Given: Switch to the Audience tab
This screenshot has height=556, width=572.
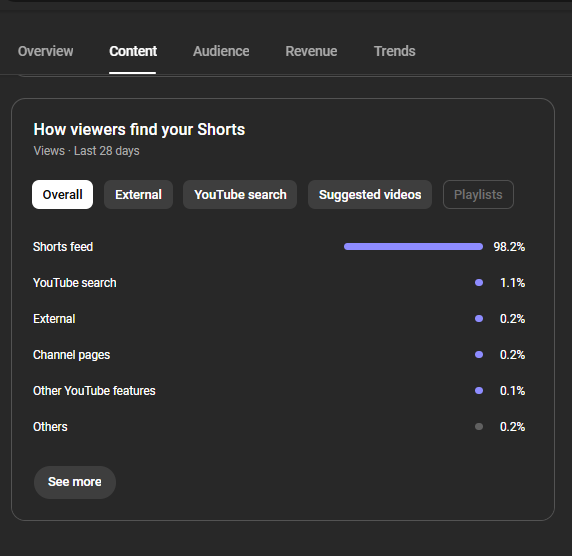Looking at the screenshot, I should tap(221, 51).
